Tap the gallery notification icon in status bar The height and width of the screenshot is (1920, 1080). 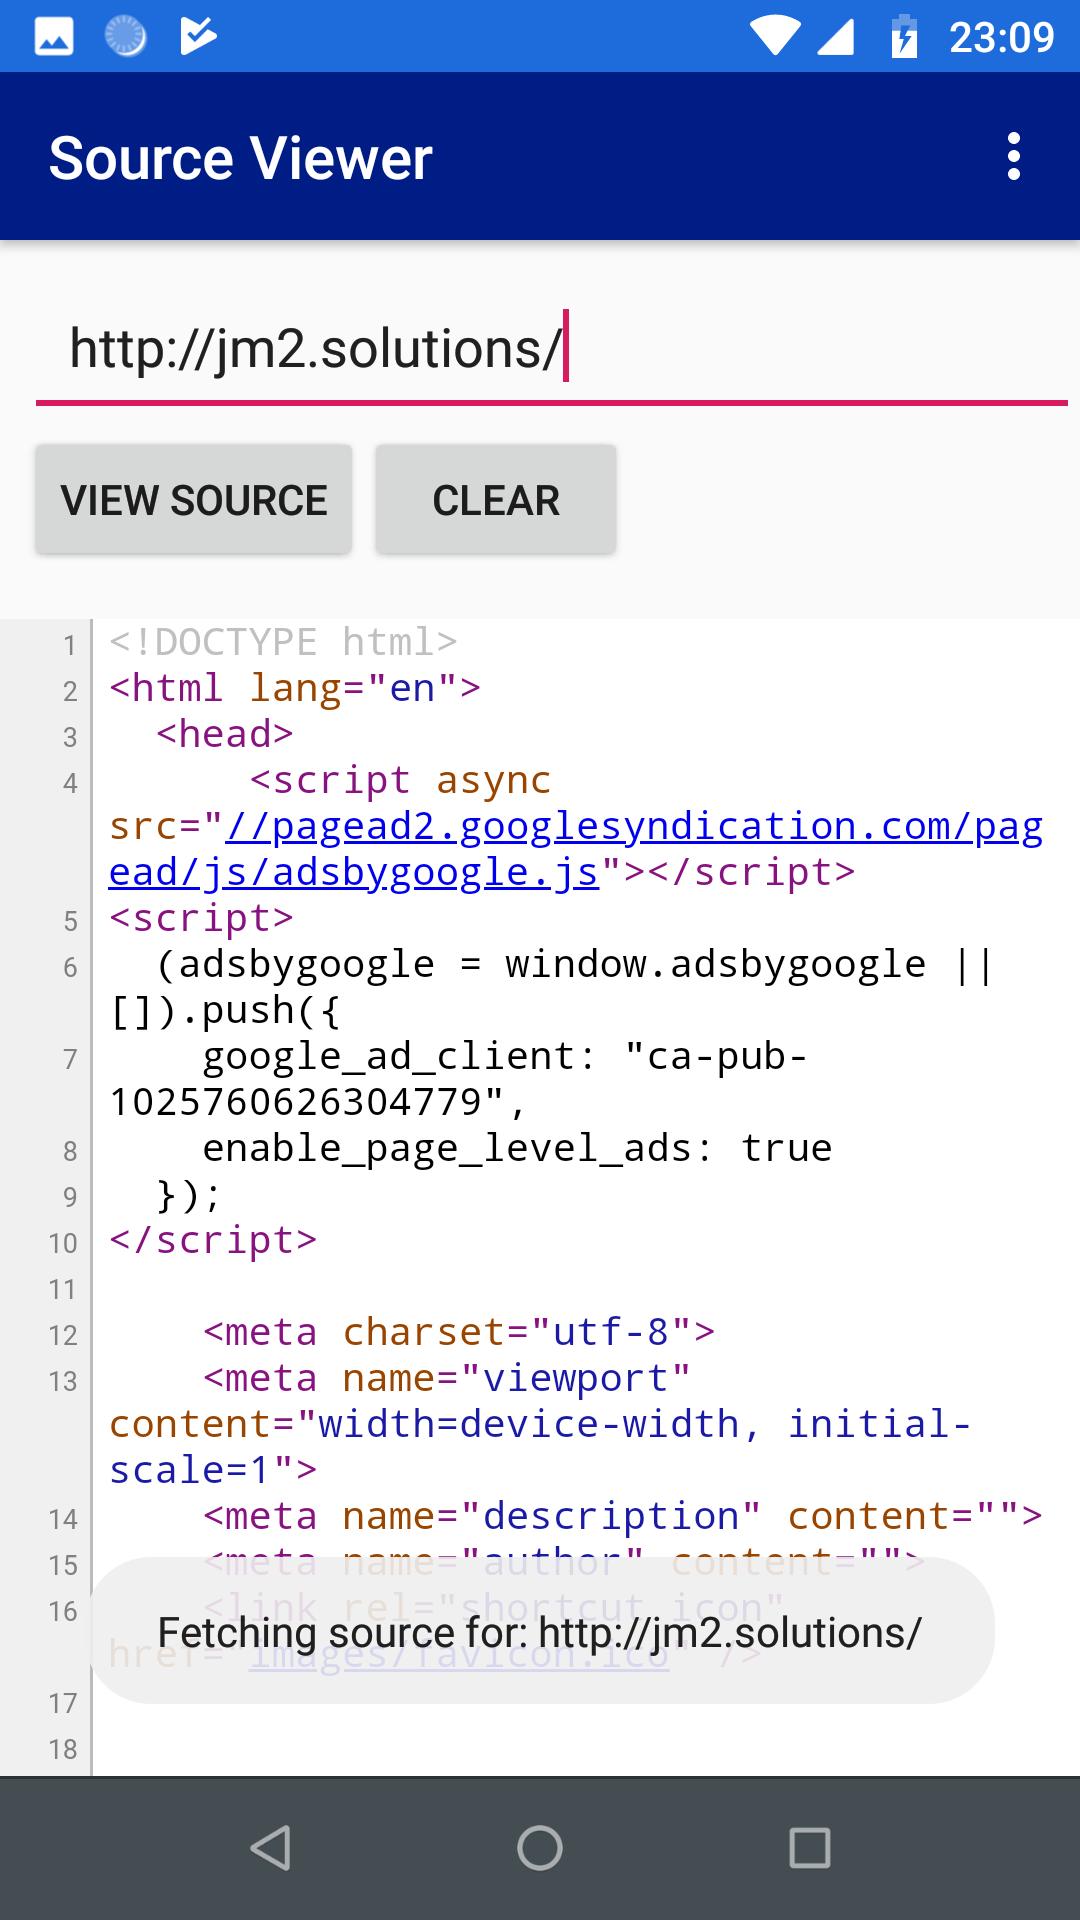pyautogui.click(x=54, y=38)
